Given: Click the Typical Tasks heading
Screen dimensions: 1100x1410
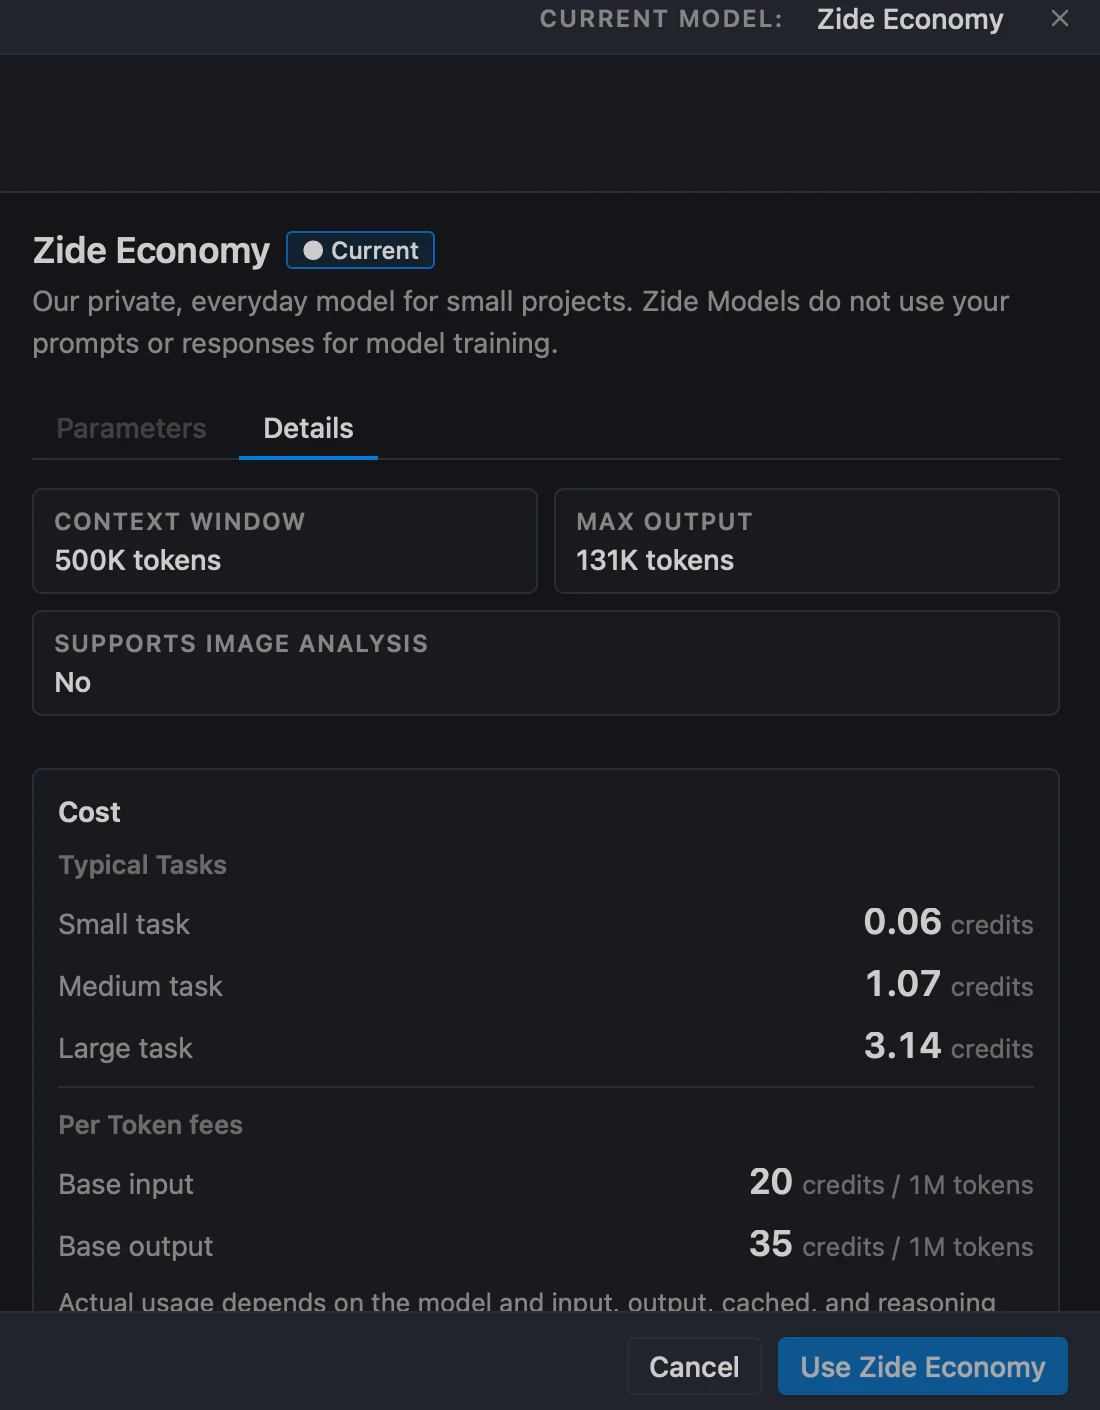Looking at the screenshot, I should coord(142,865).
